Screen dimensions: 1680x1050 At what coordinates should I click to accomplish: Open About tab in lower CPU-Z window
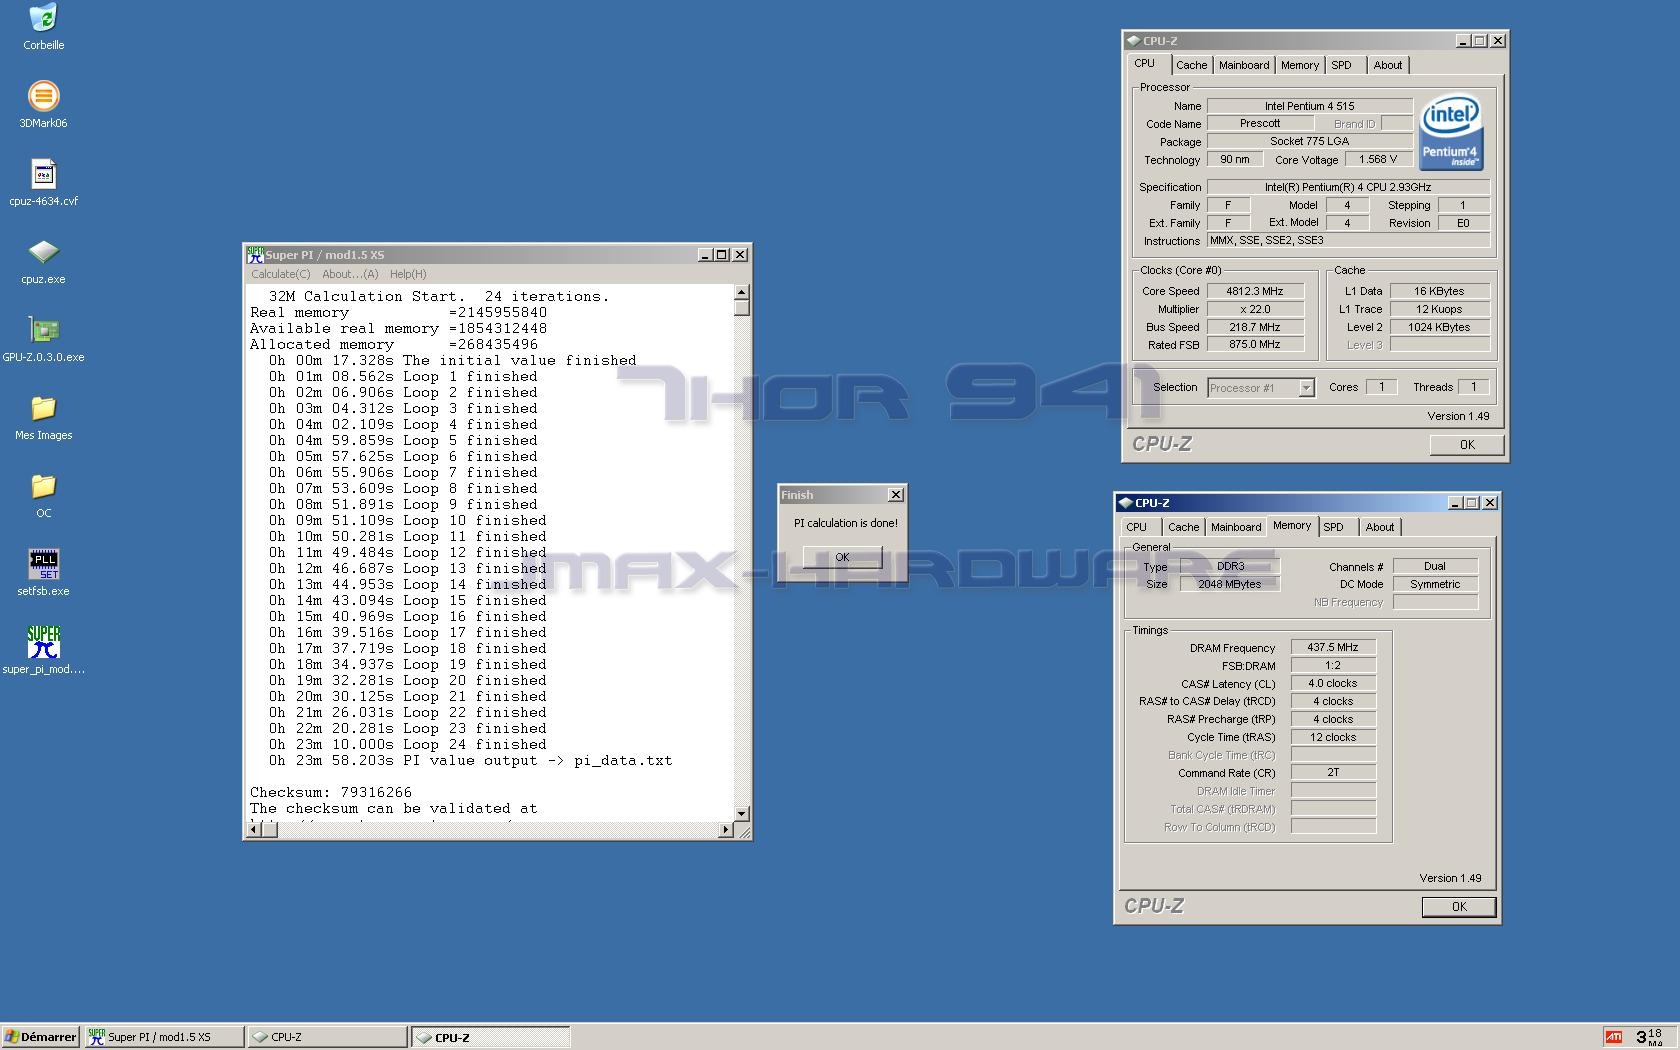(x=1379, y=527)
